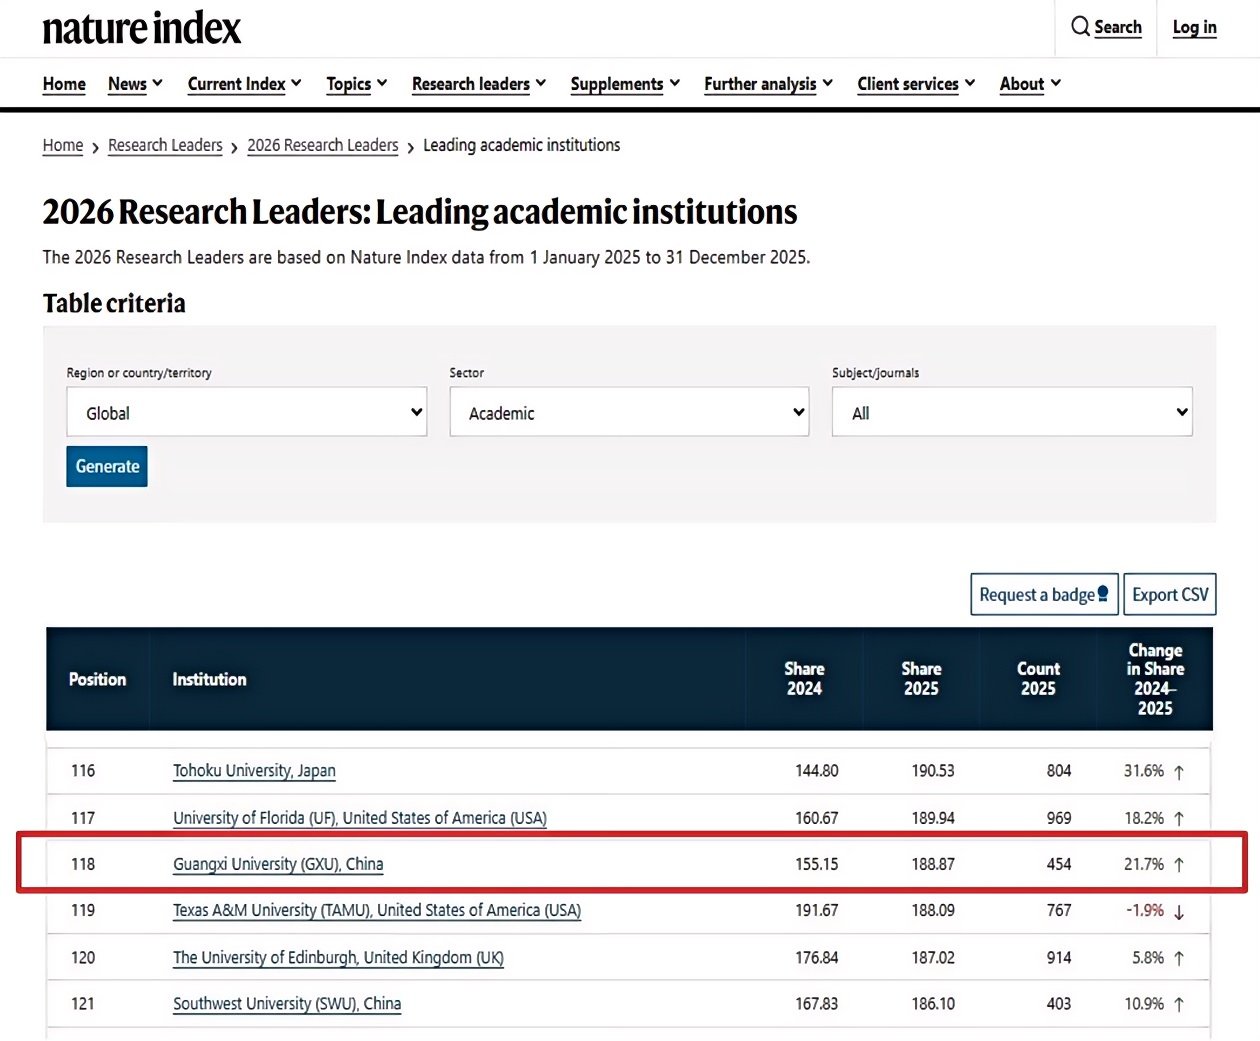Viewport: 1260px width, 1041px height.
Task: Click Share 2025 value 187.02
Action: tap(933, 958)
